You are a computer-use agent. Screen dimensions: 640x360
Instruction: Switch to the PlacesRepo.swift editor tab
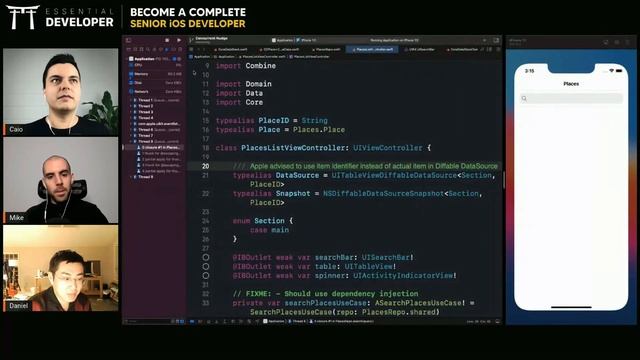(x=327, y=49)
